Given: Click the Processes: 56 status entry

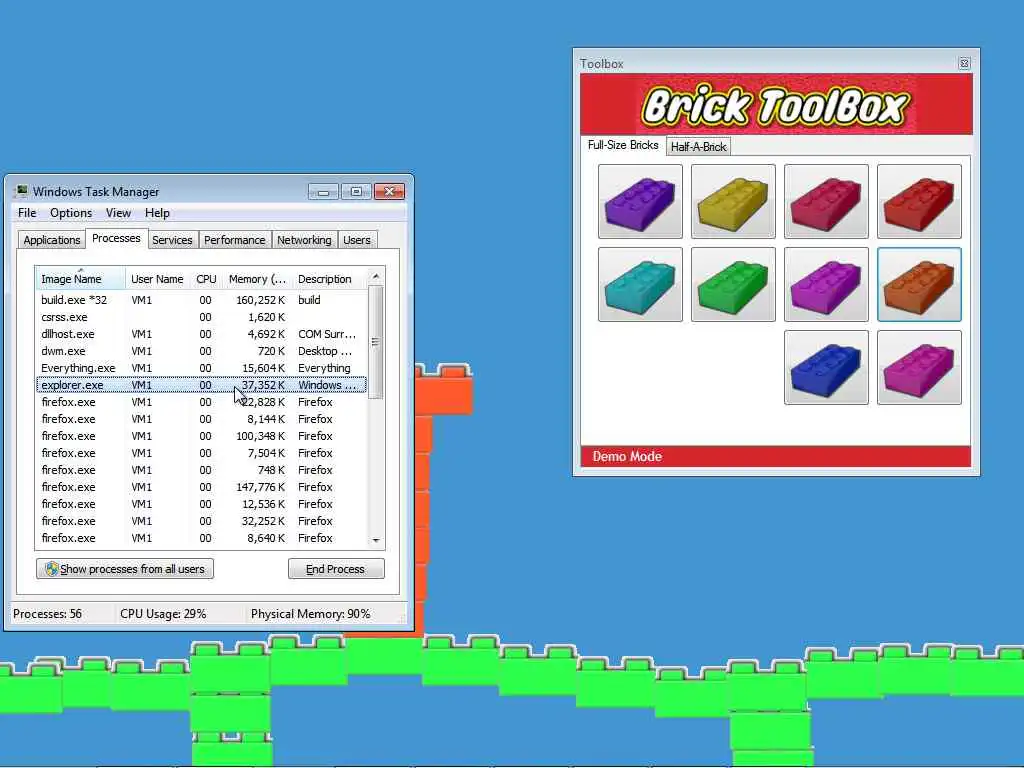Looking at the screenshot, I should click(48, 614).
